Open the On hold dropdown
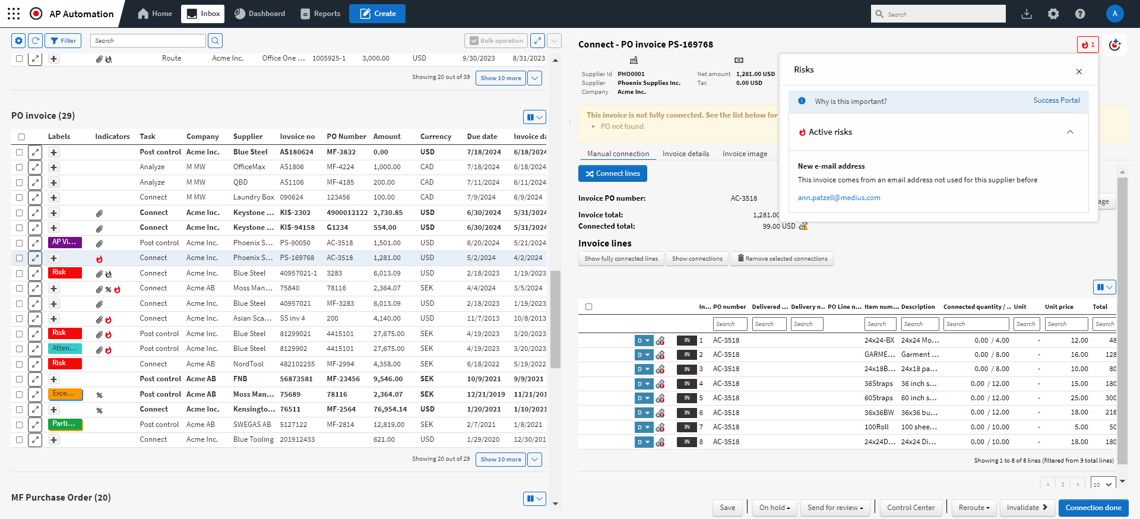This screenshot has height=519, width=1140. (x=774, y=507)
